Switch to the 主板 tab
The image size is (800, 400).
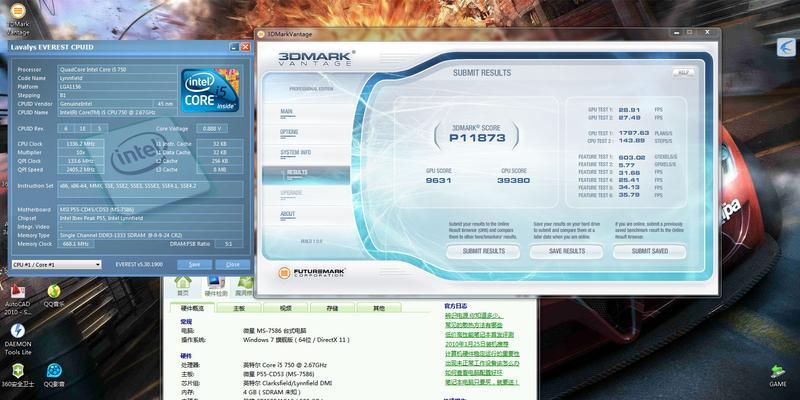coord(239,308)
